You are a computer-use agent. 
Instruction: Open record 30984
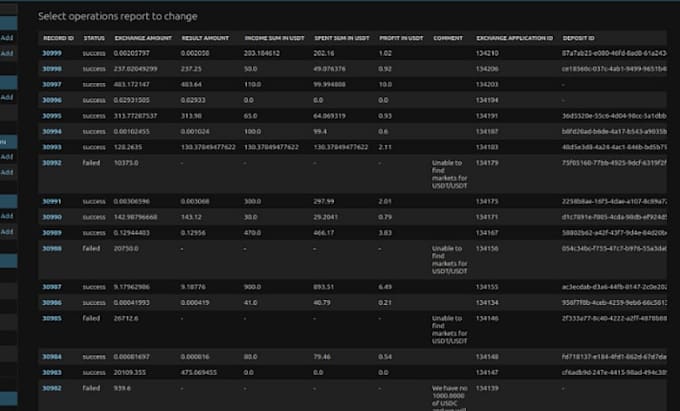point(52,357)
